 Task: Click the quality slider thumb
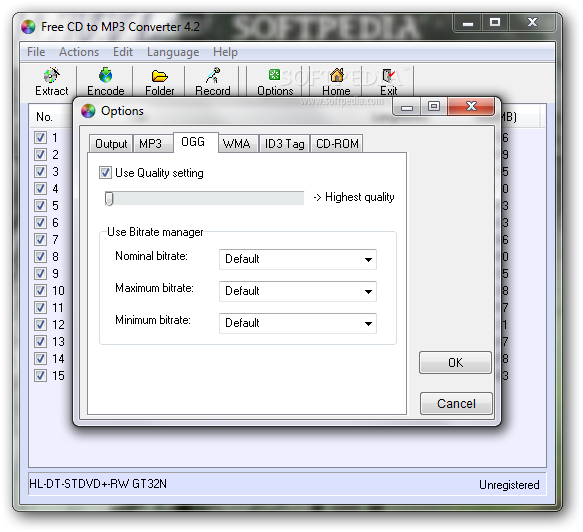click(x=109, y=199)
